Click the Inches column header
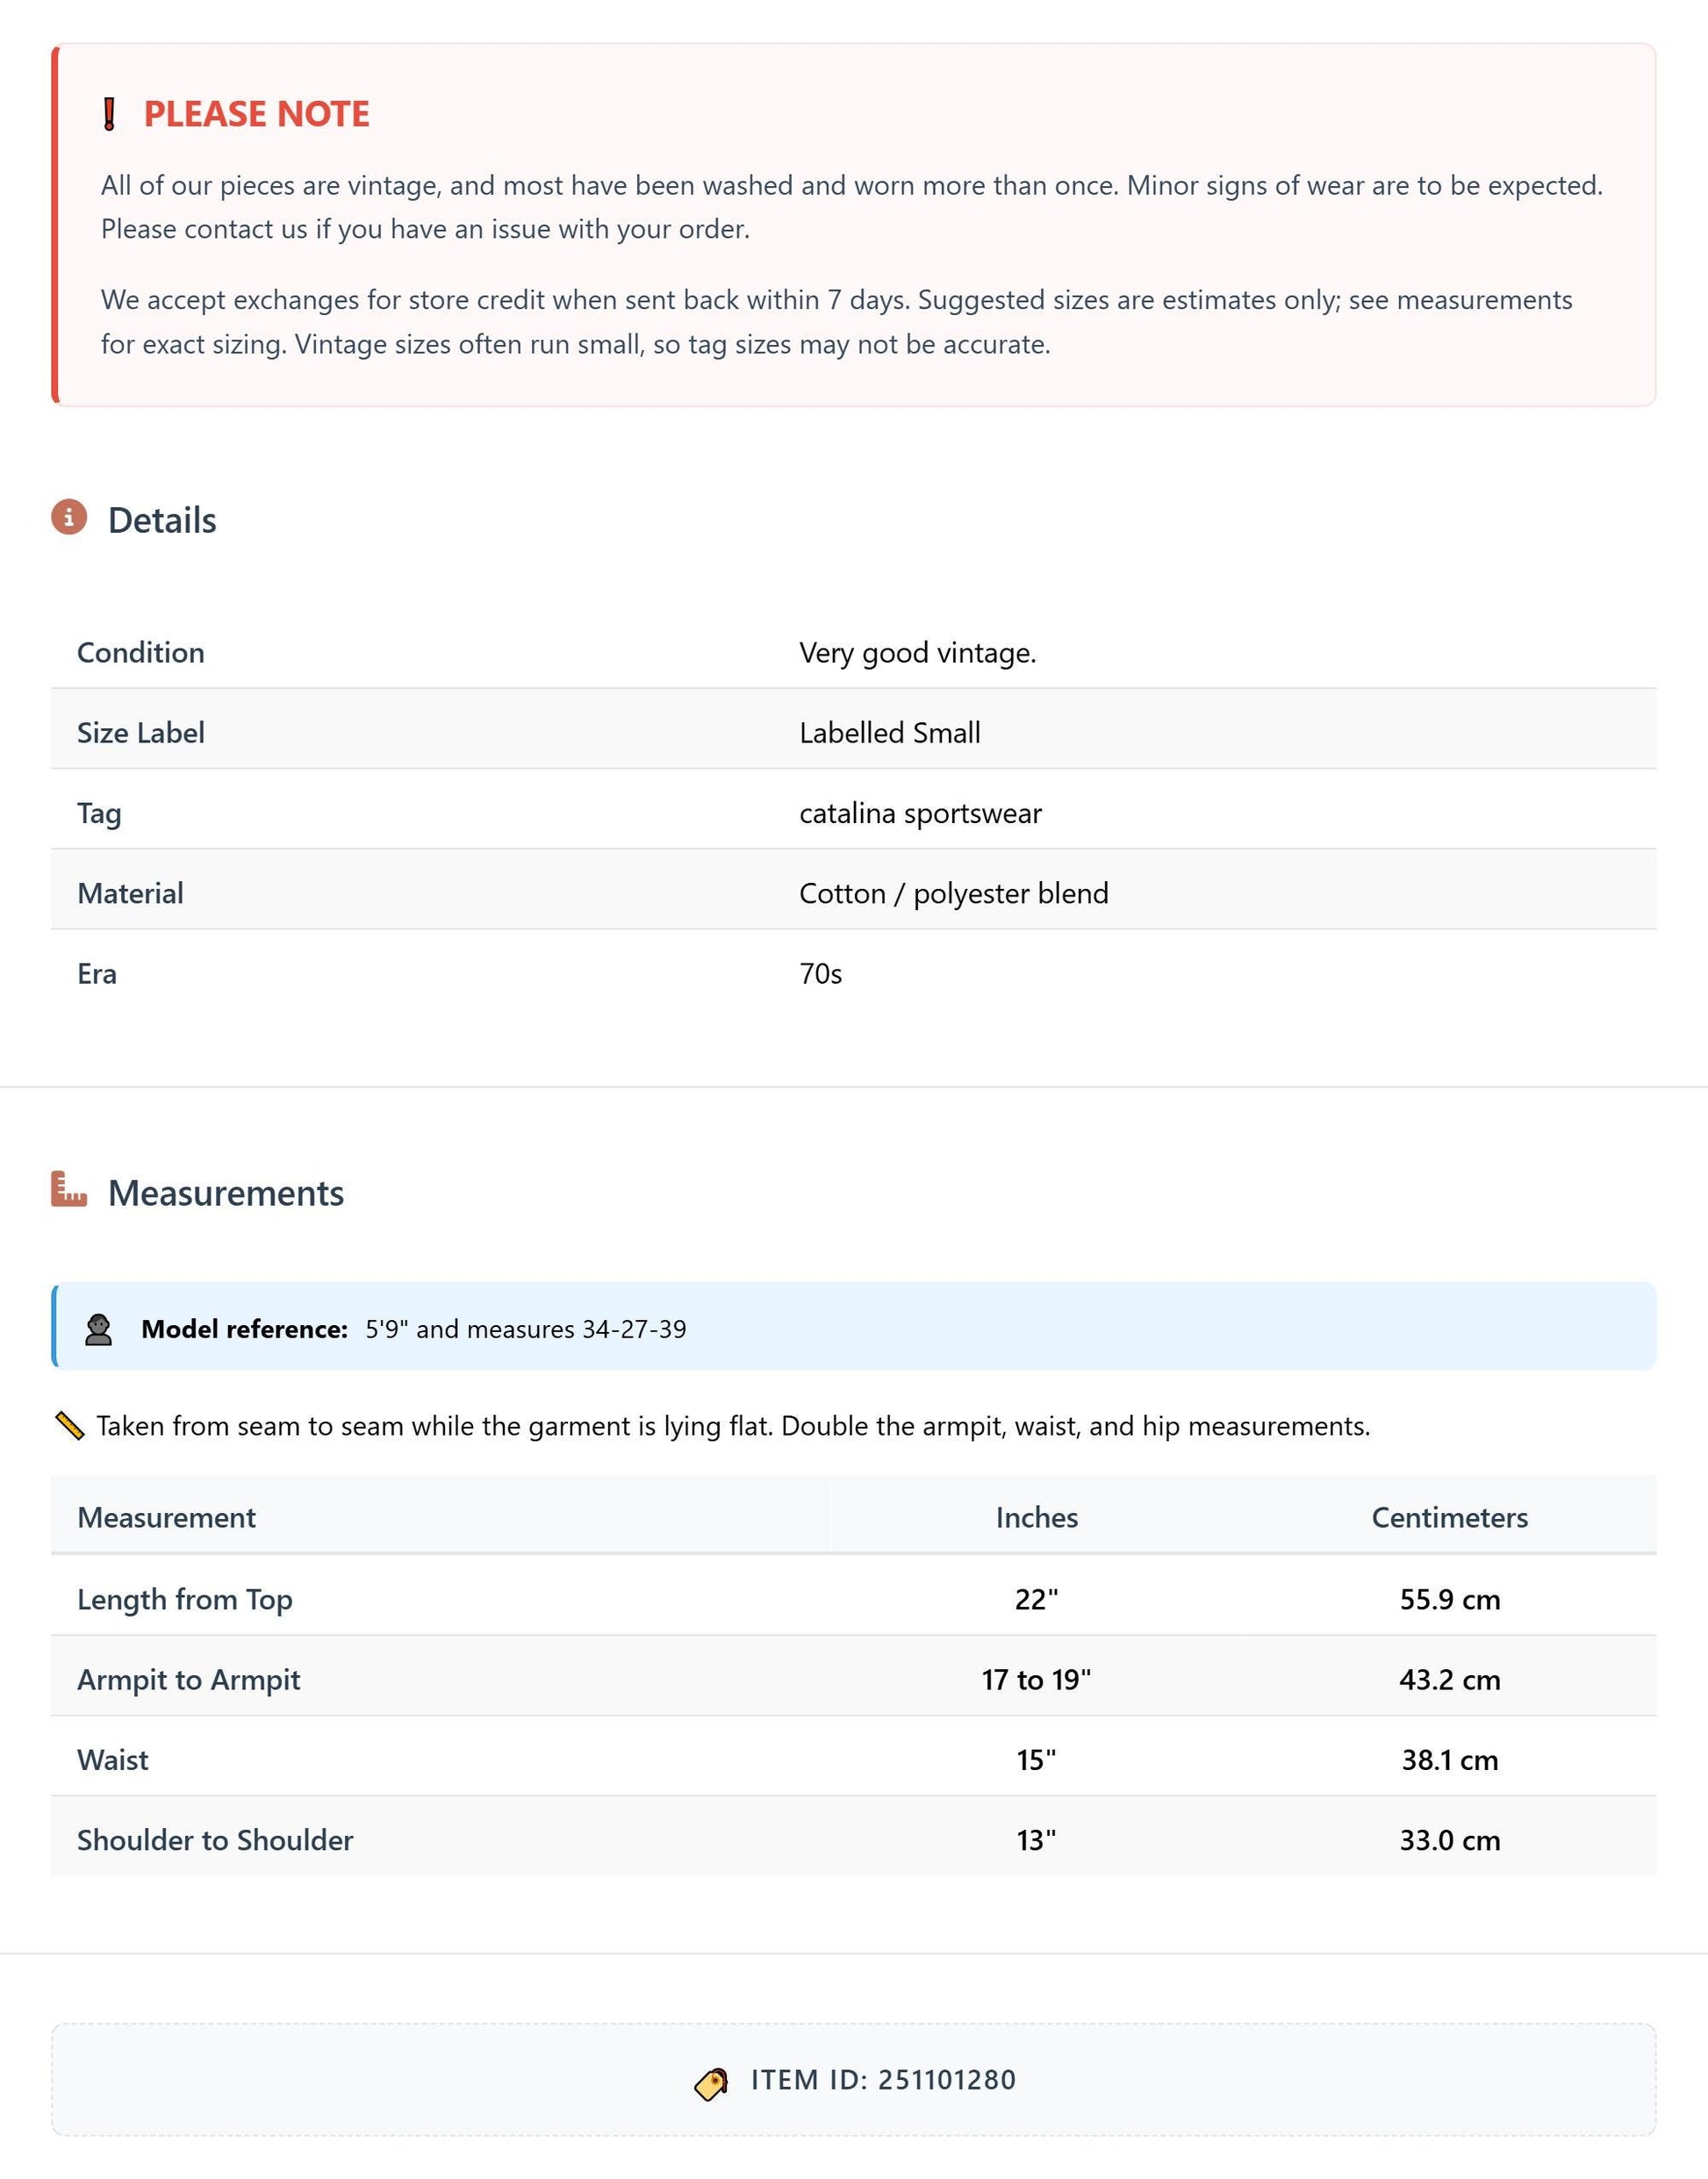 tap(1037, 1517)
